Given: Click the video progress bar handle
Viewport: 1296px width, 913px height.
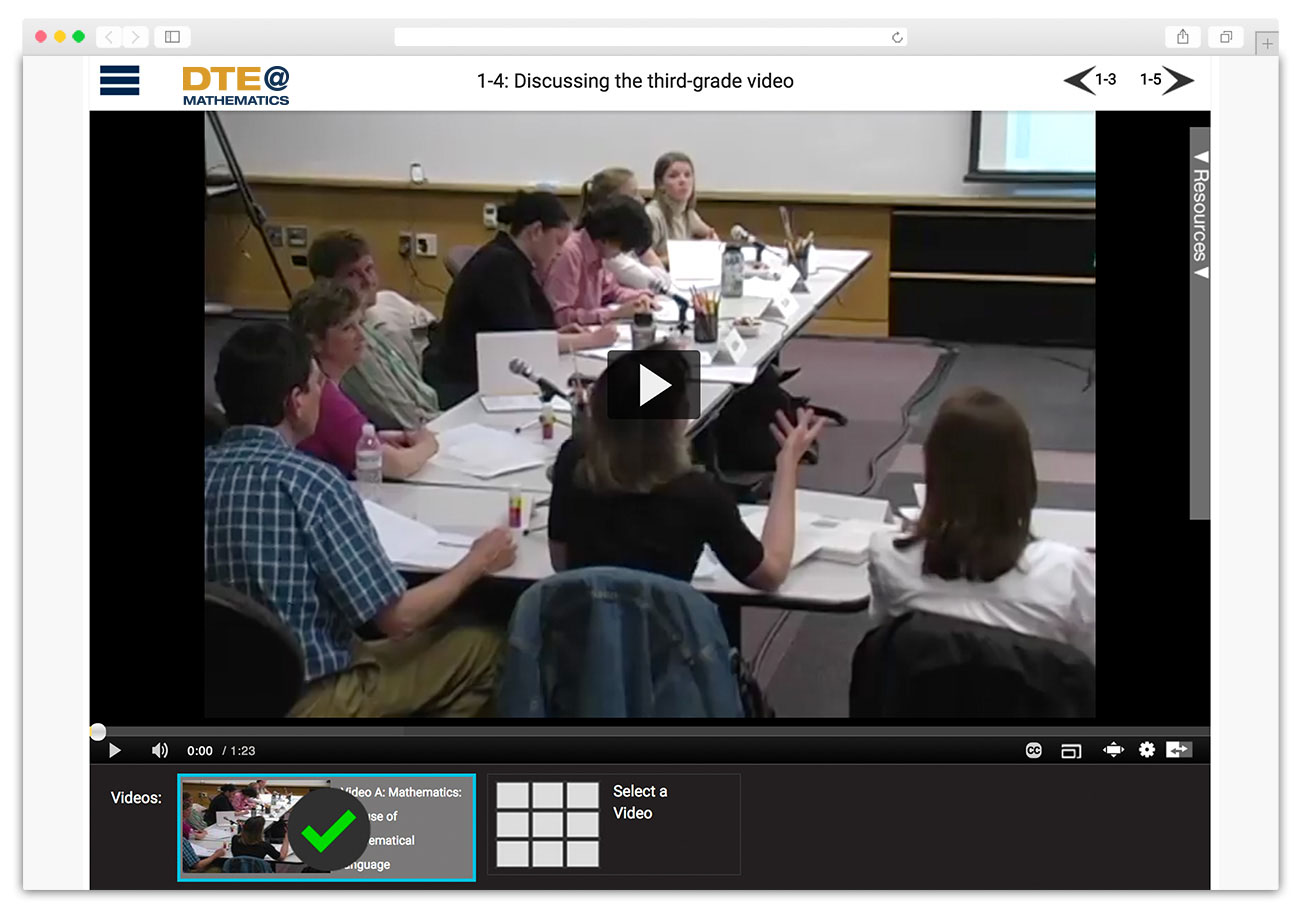Looking at the screenshot, I should (x=98, y=732).
